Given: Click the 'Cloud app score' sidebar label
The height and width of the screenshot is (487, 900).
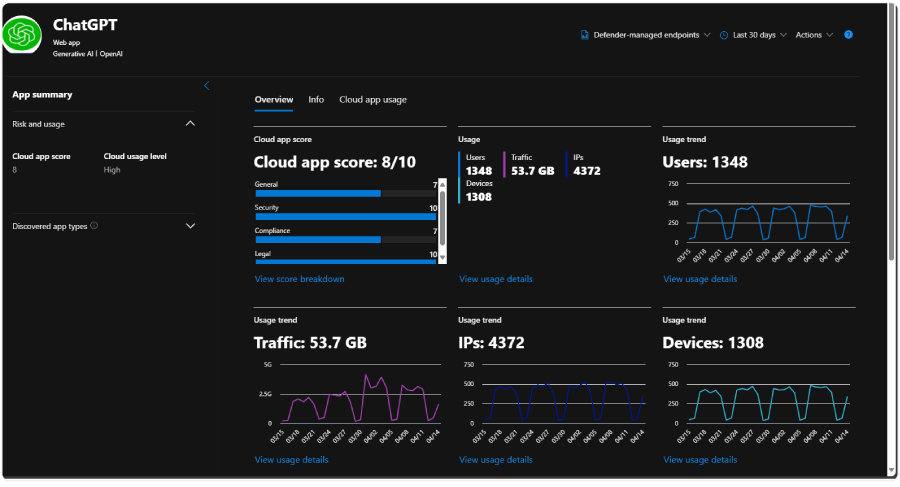Looking at the screenshot, I should point(41,156).
